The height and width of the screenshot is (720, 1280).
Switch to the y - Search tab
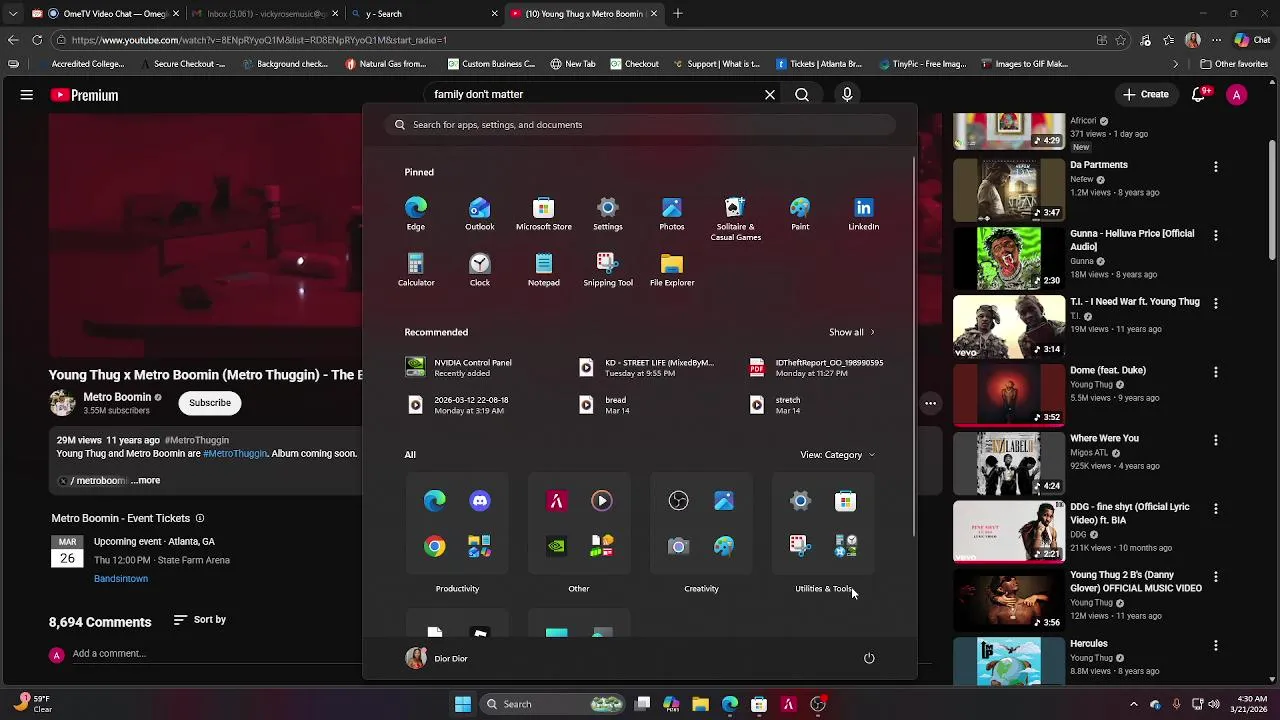[x=425, y=14]
